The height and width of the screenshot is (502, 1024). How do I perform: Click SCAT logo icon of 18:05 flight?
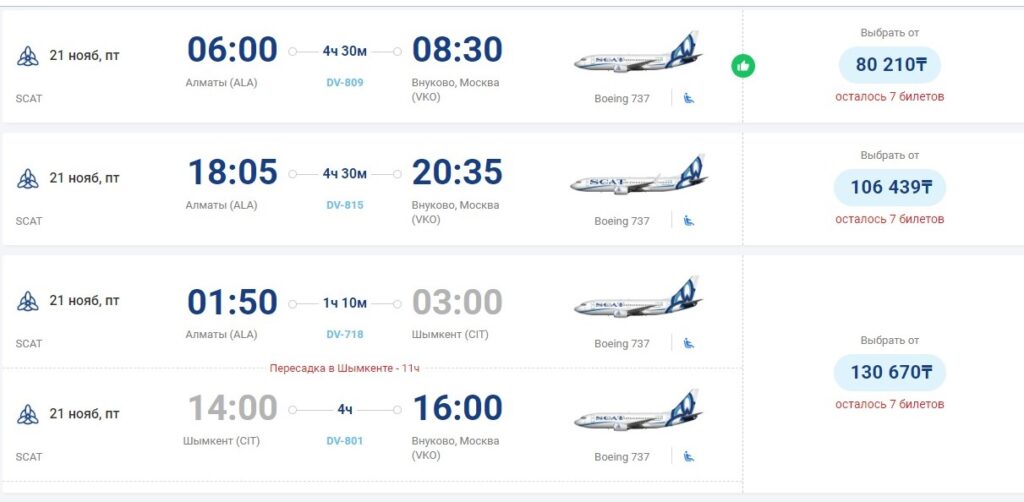[28, 179]
